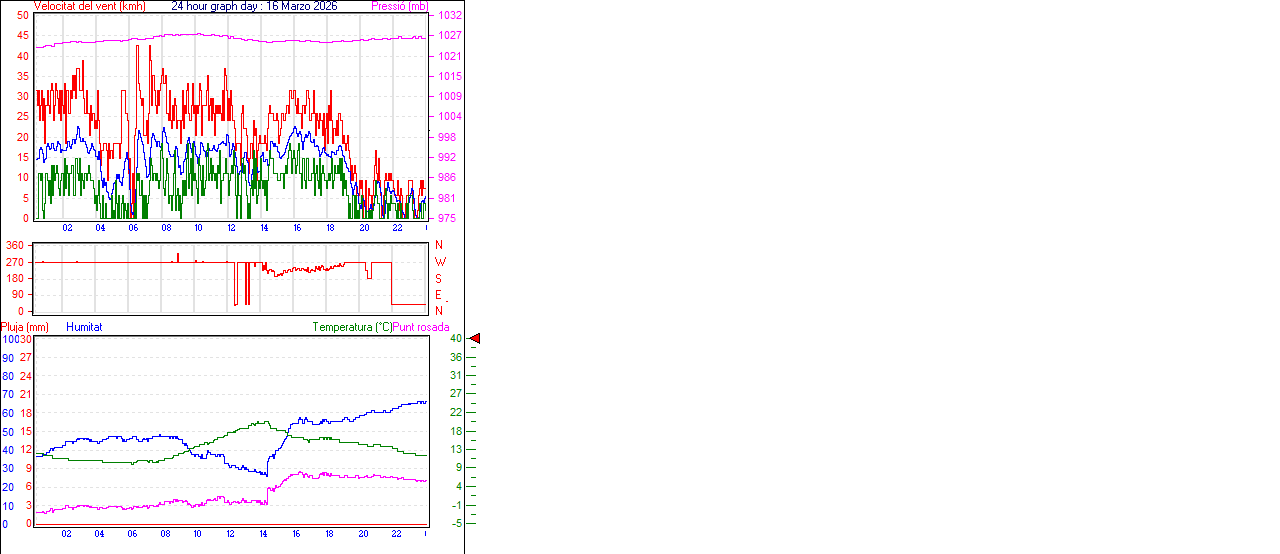The height and width of the screenshot is (554, 1280).
Task: Click 50 on the wind speed axis
Action: pos(23,16)
